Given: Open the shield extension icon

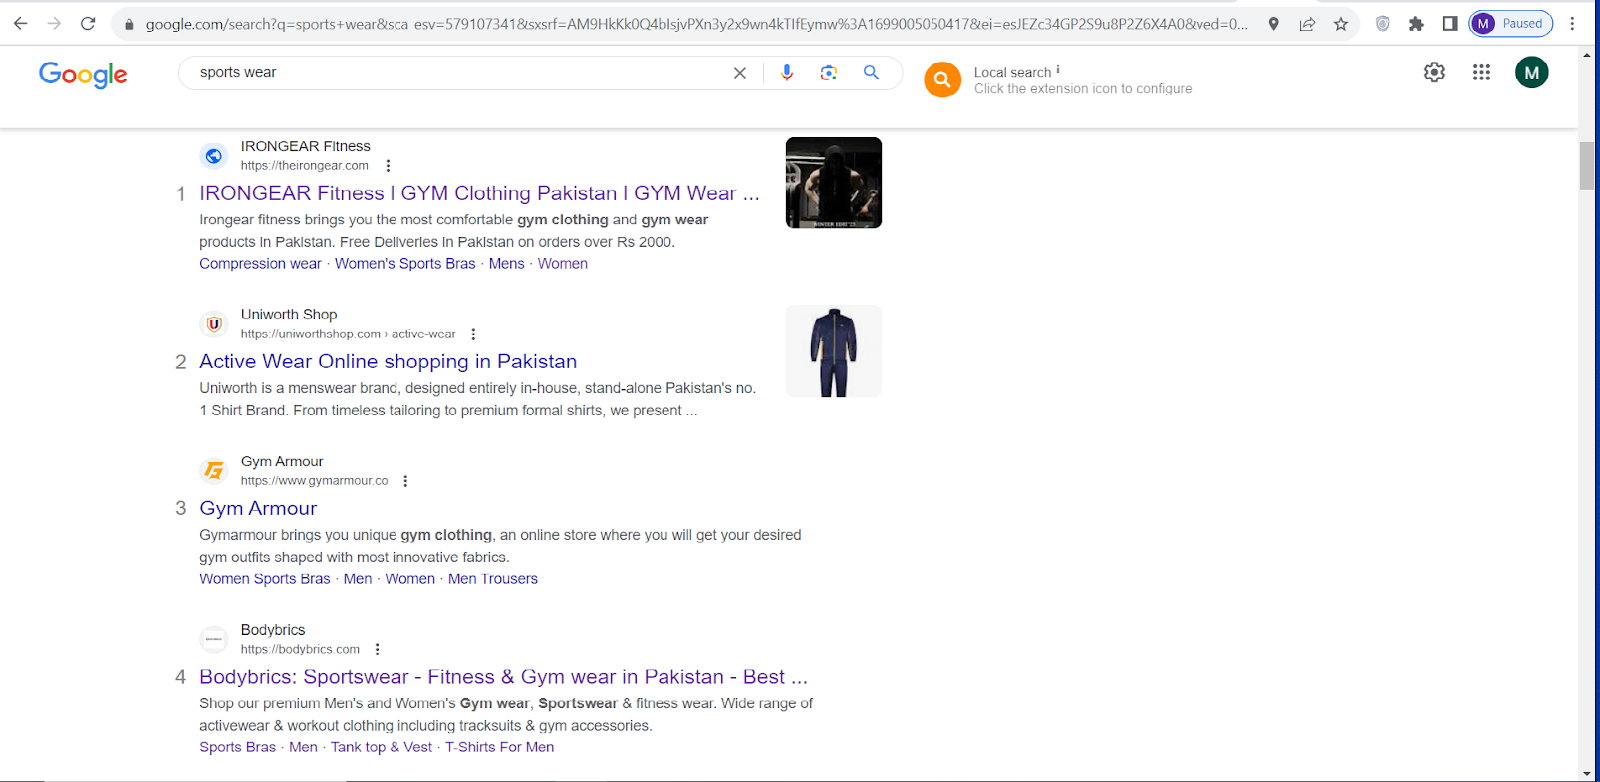Looking at the screenshot, I should (1383, 24).
